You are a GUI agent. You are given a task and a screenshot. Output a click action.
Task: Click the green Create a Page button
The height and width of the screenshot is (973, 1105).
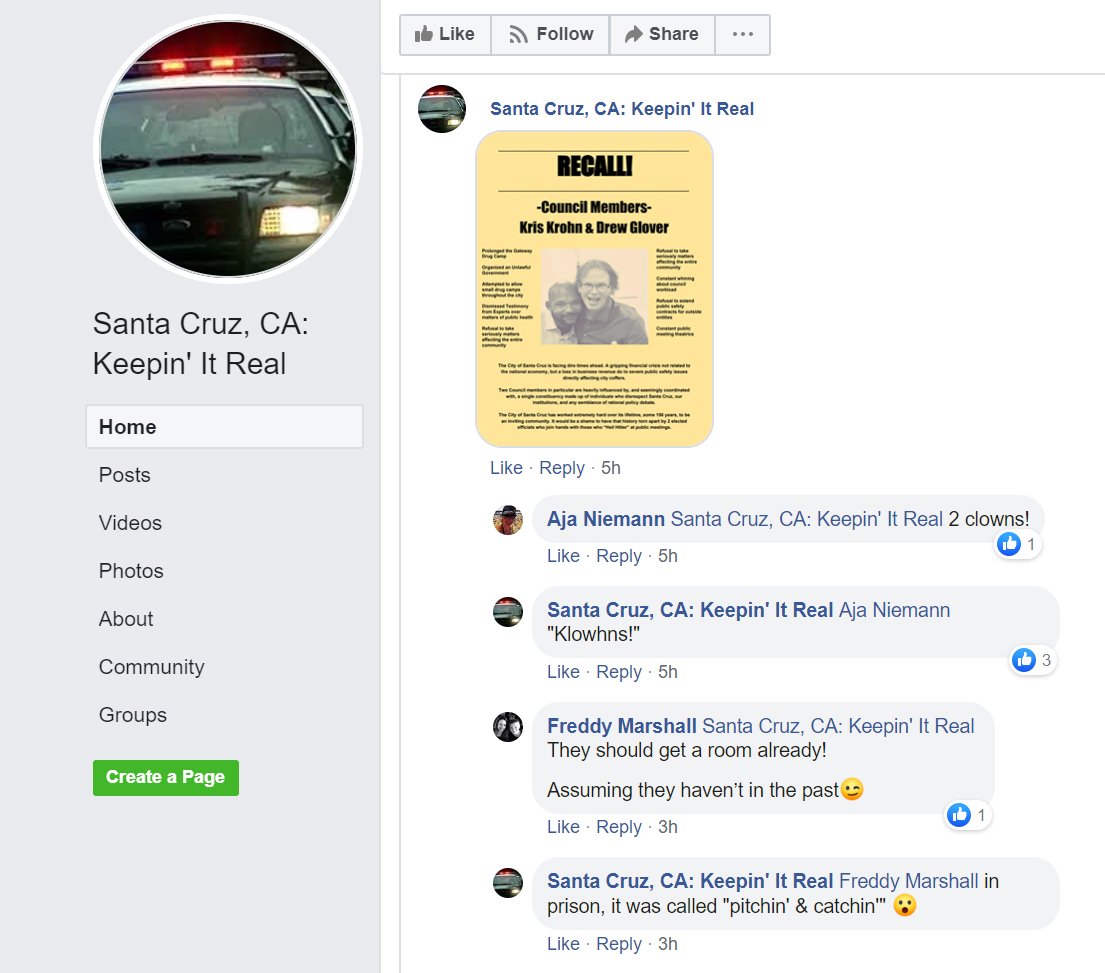coord(166,777)
